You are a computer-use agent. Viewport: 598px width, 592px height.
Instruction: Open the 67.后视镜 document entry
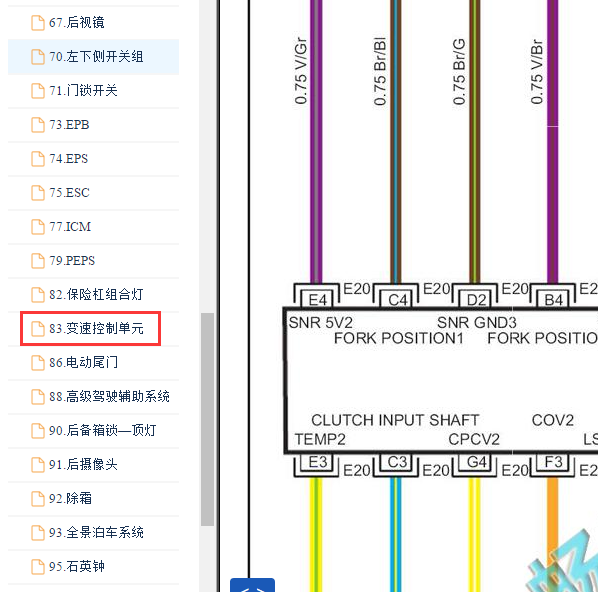pos(93,23)
